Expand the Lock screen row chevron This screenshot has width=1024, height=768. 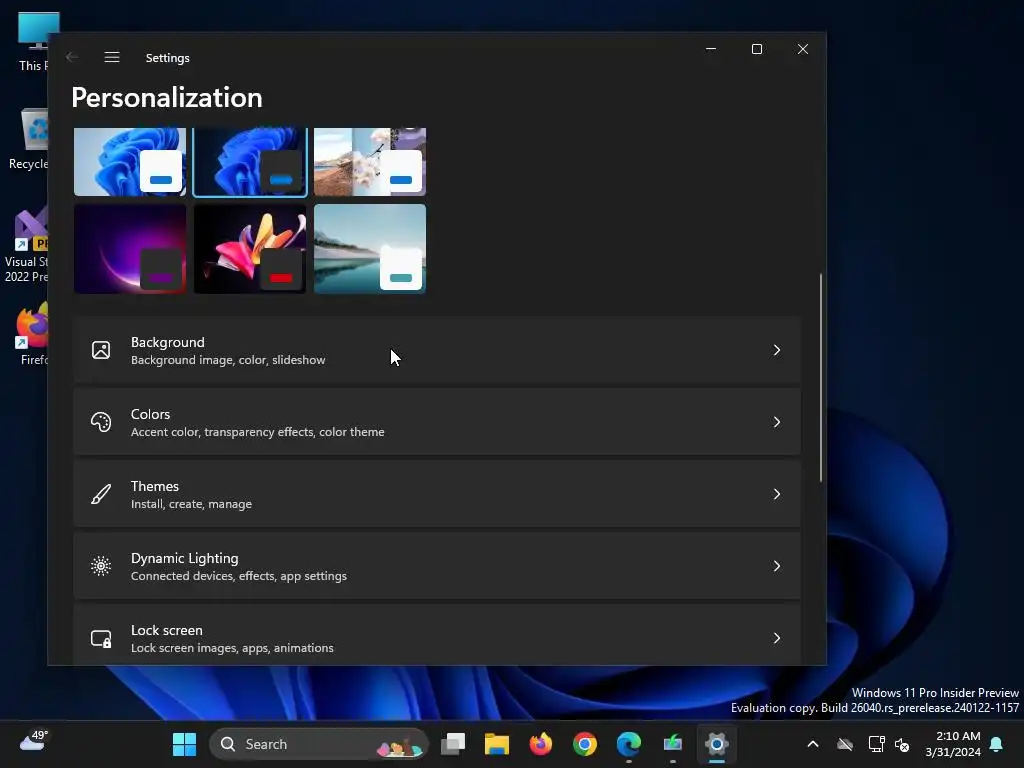click(776, 638)
